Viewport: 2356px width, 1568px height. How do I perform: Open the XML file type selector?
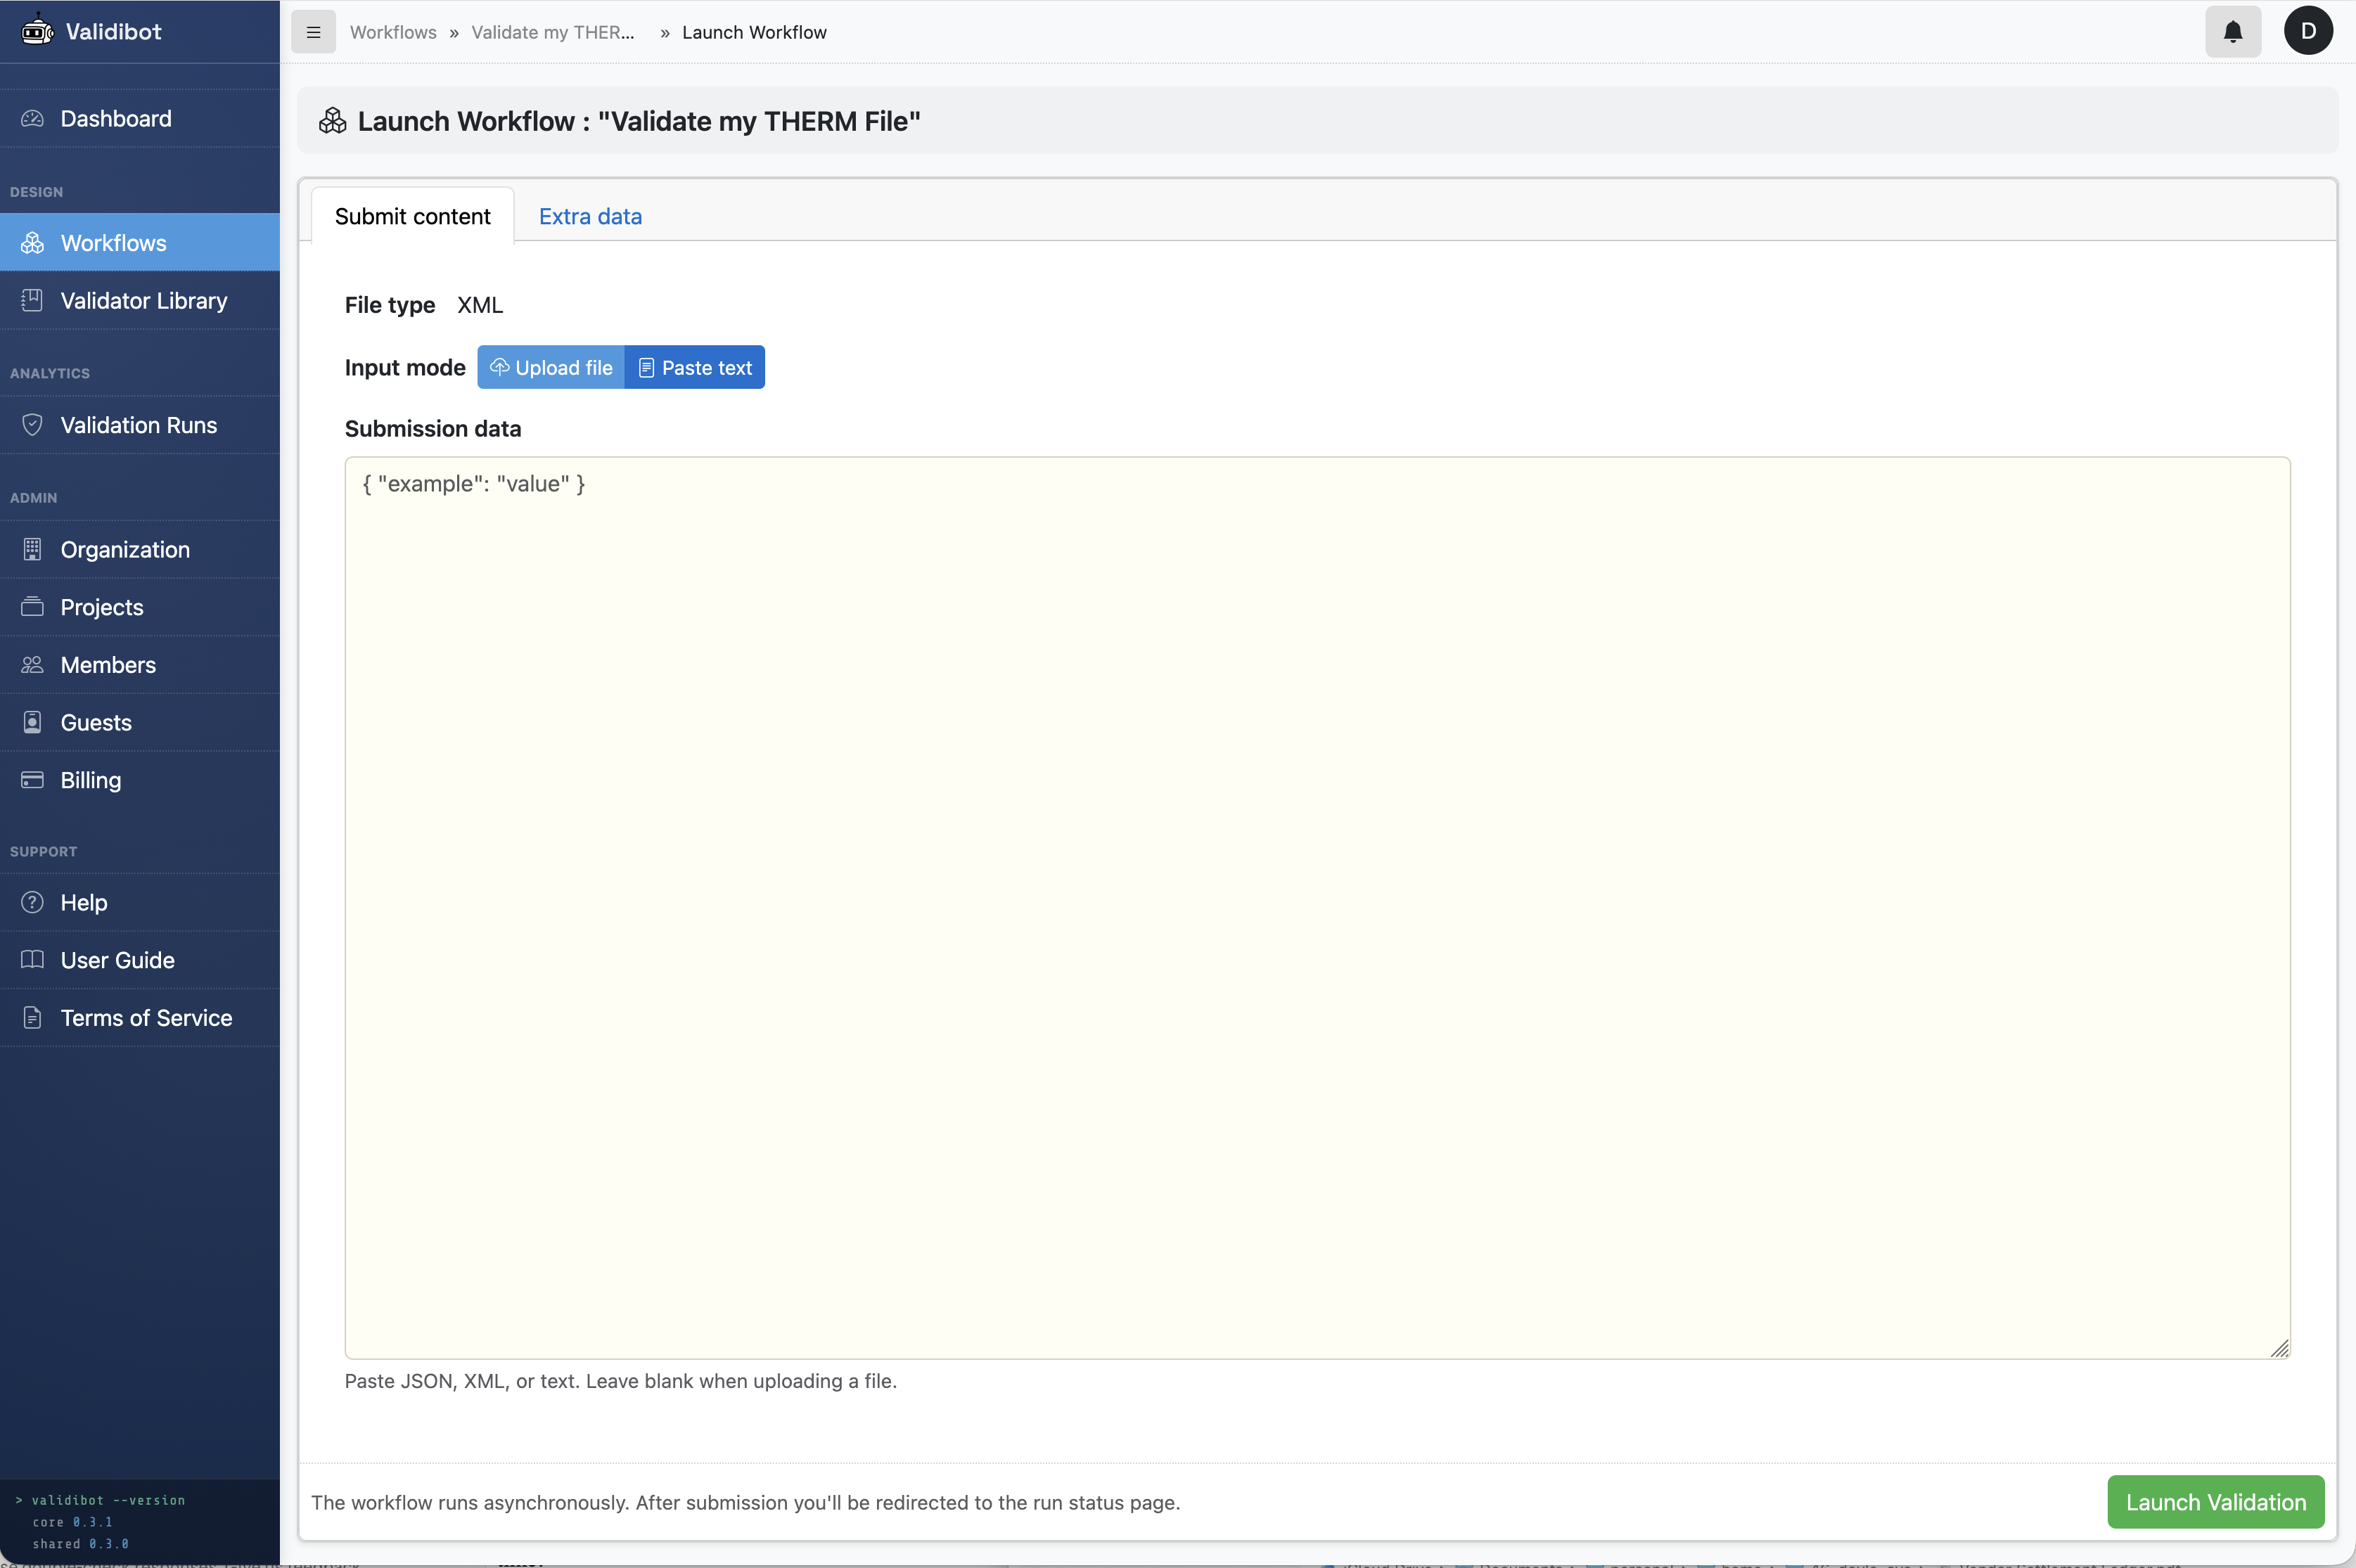pyautogui.click(x=480, y=305)
